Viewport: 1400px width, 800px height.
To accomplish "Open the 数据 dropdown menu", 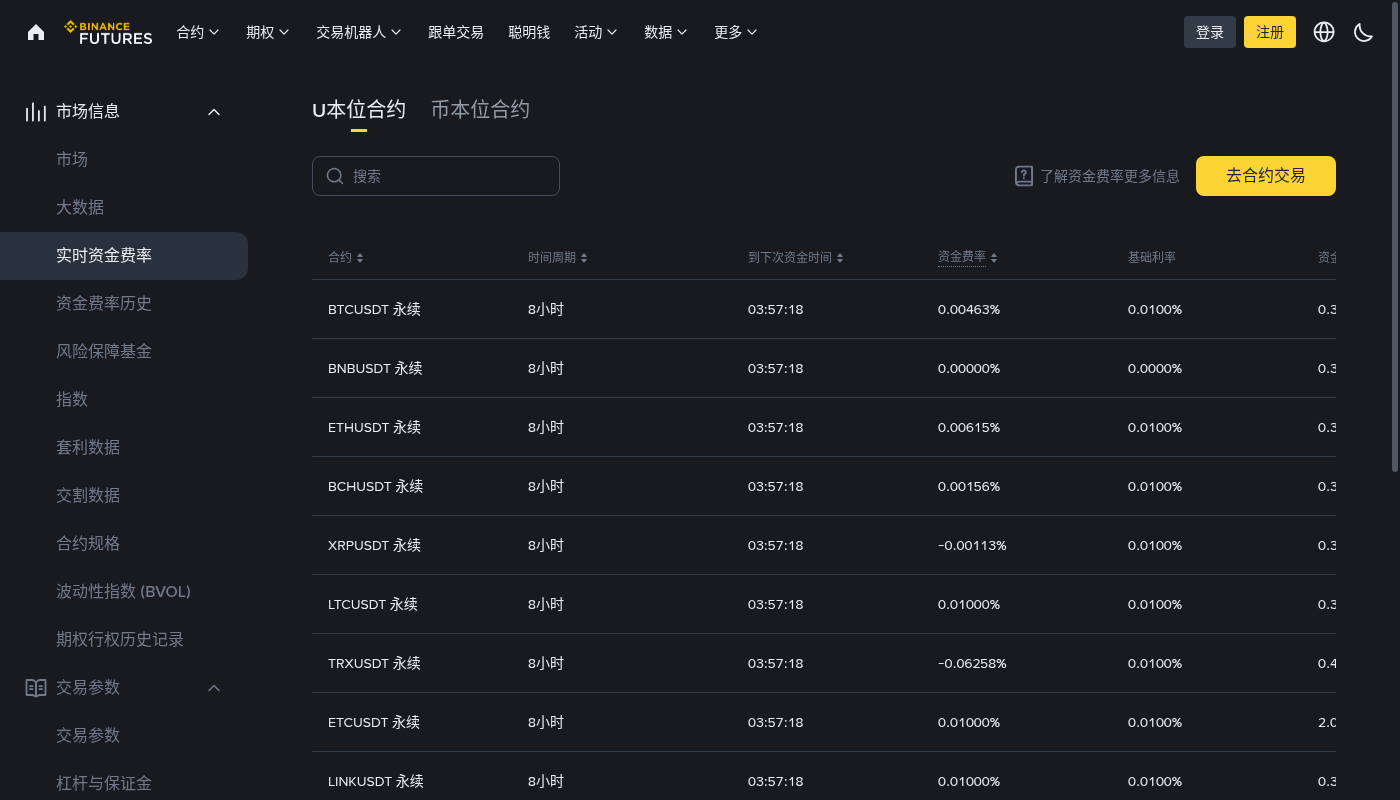I will [666, 32].
